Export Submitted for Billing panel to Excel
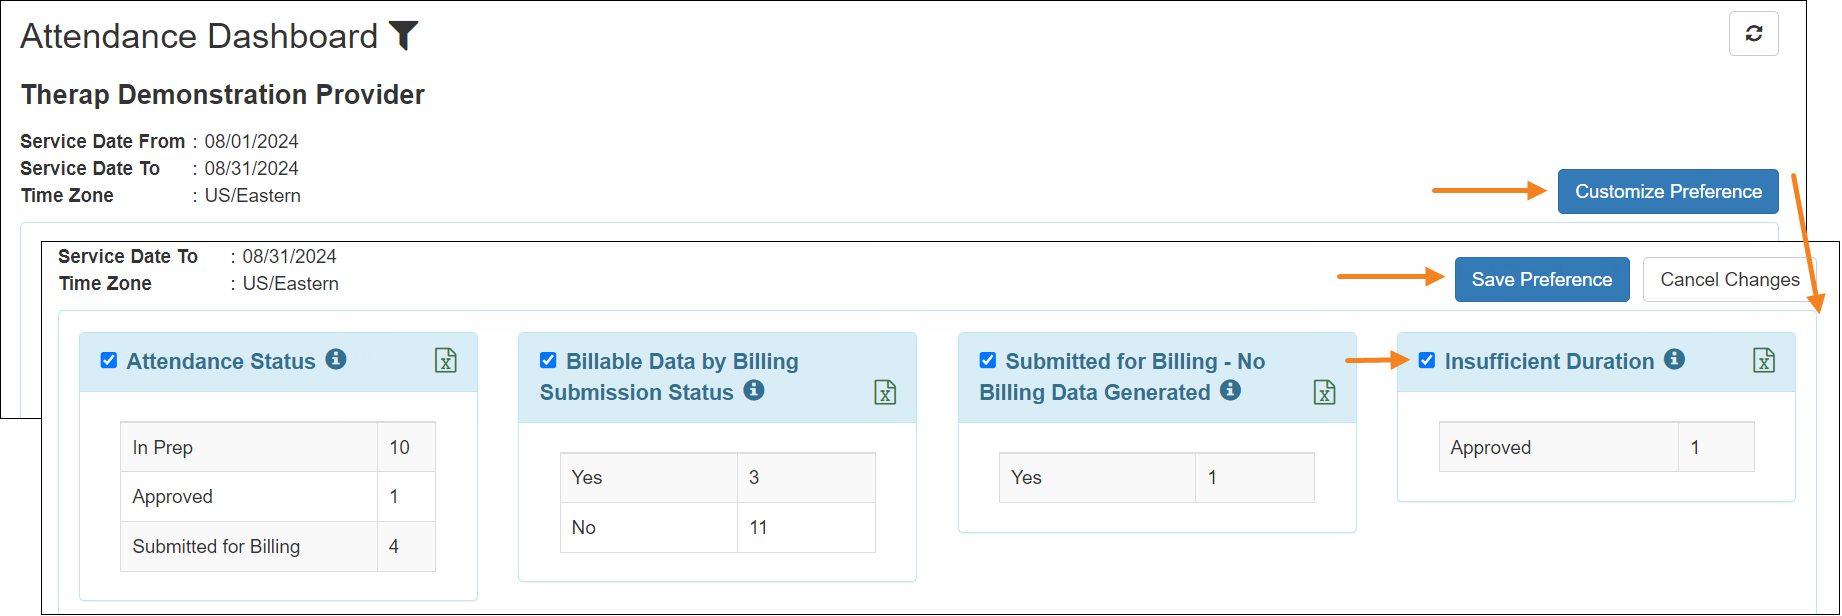This screenshot has height=616, width=1842. [x=1324, y=393]
